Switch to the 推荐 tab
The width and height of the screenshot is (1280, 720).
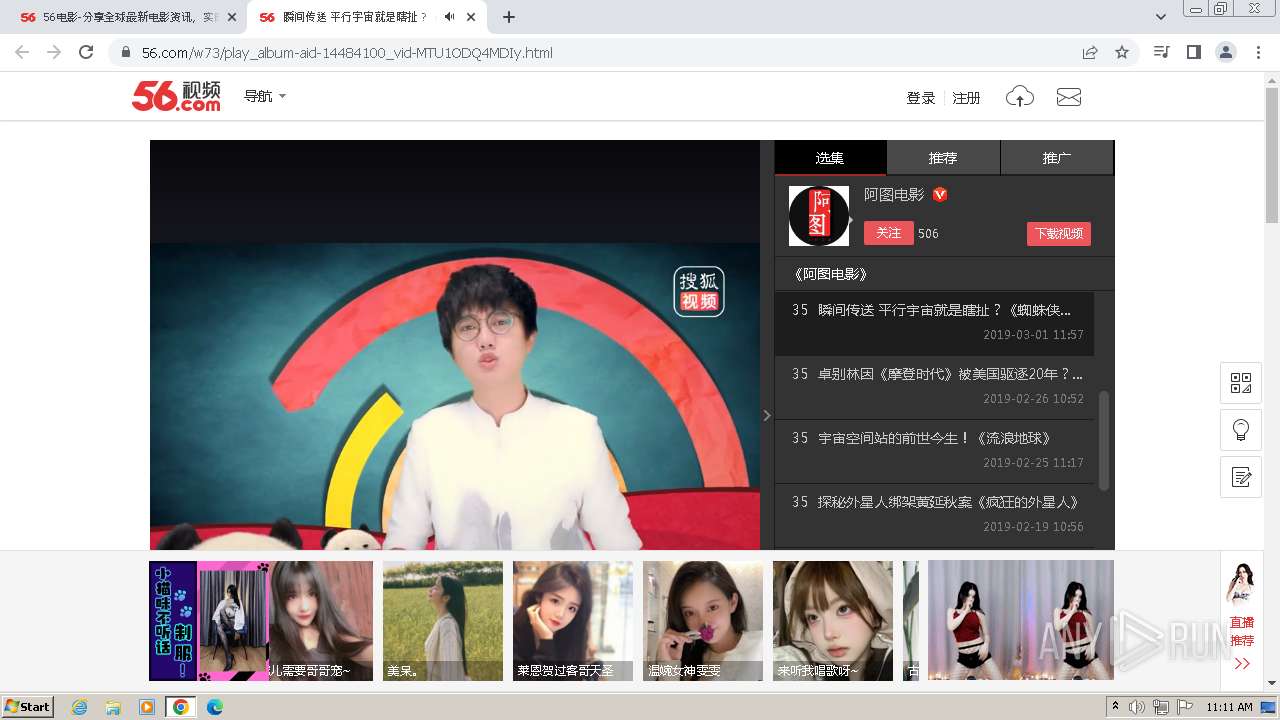coord(943,158)
